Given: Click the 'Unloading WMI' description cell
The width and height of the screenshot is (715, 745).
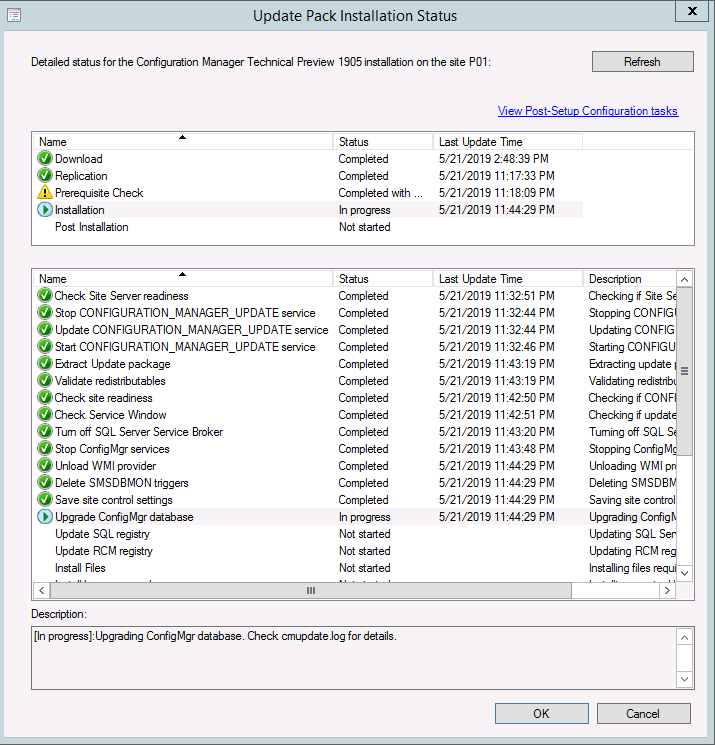Looking at the screenshot, I should (x=632, y=466).
